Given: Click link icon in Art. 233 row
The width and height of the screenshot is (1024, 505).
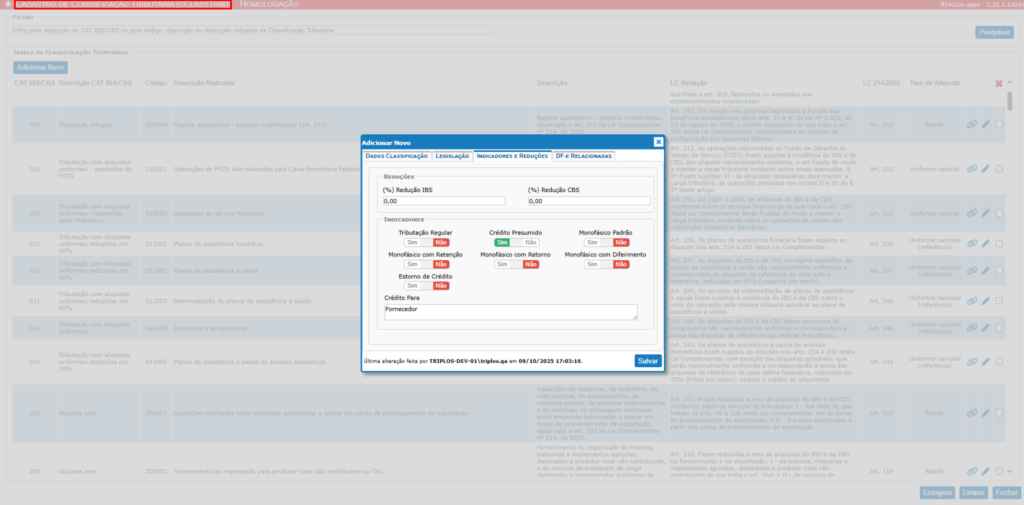Looking at the screenshot, I should click(x=971, y=213).
